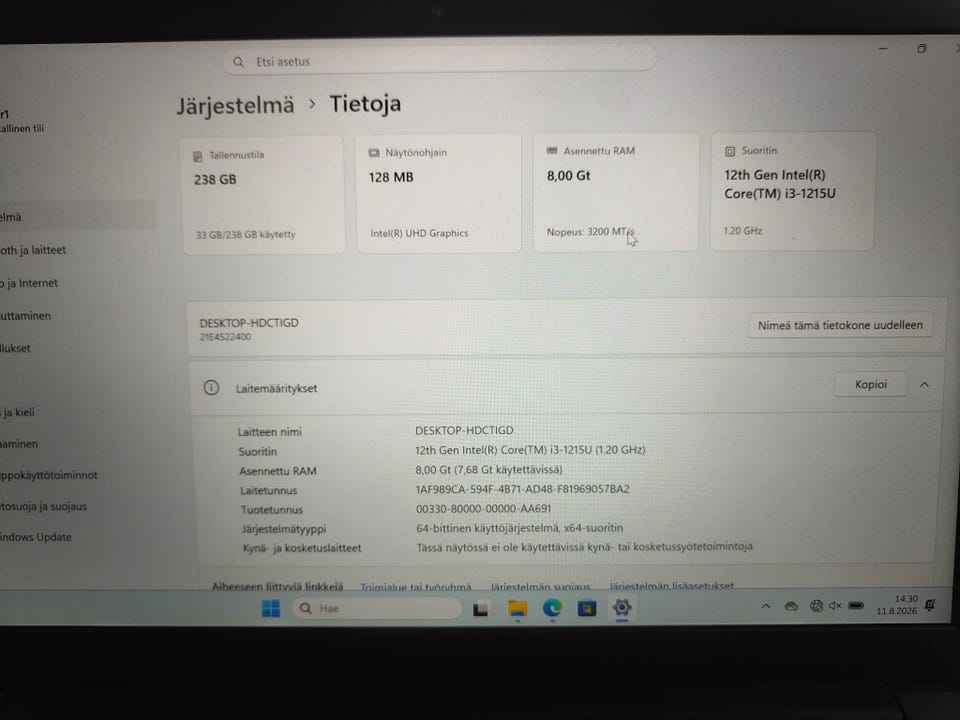Select the Järjestelmä sidebar item
This screenshot has width=960, height=720.
click(77, 217)
